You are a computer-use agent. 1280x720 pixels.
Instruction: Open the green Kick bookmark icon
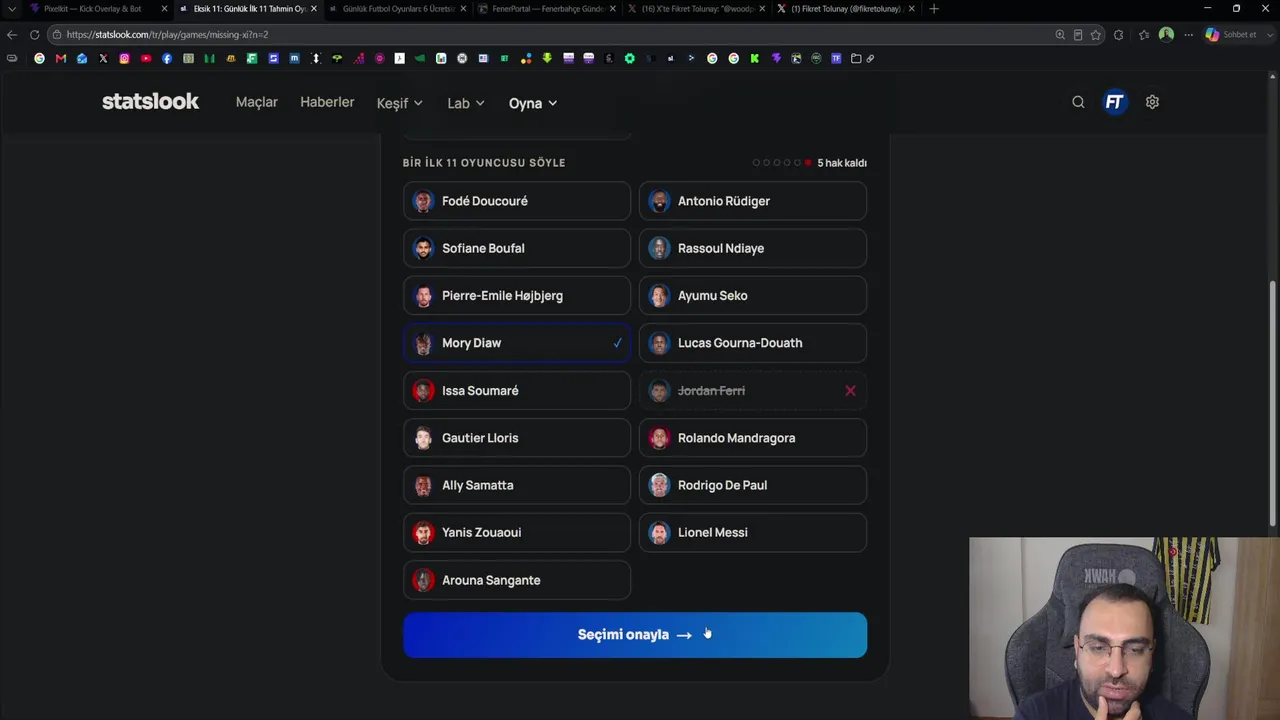pyautogui.click(x=755, y=58)
